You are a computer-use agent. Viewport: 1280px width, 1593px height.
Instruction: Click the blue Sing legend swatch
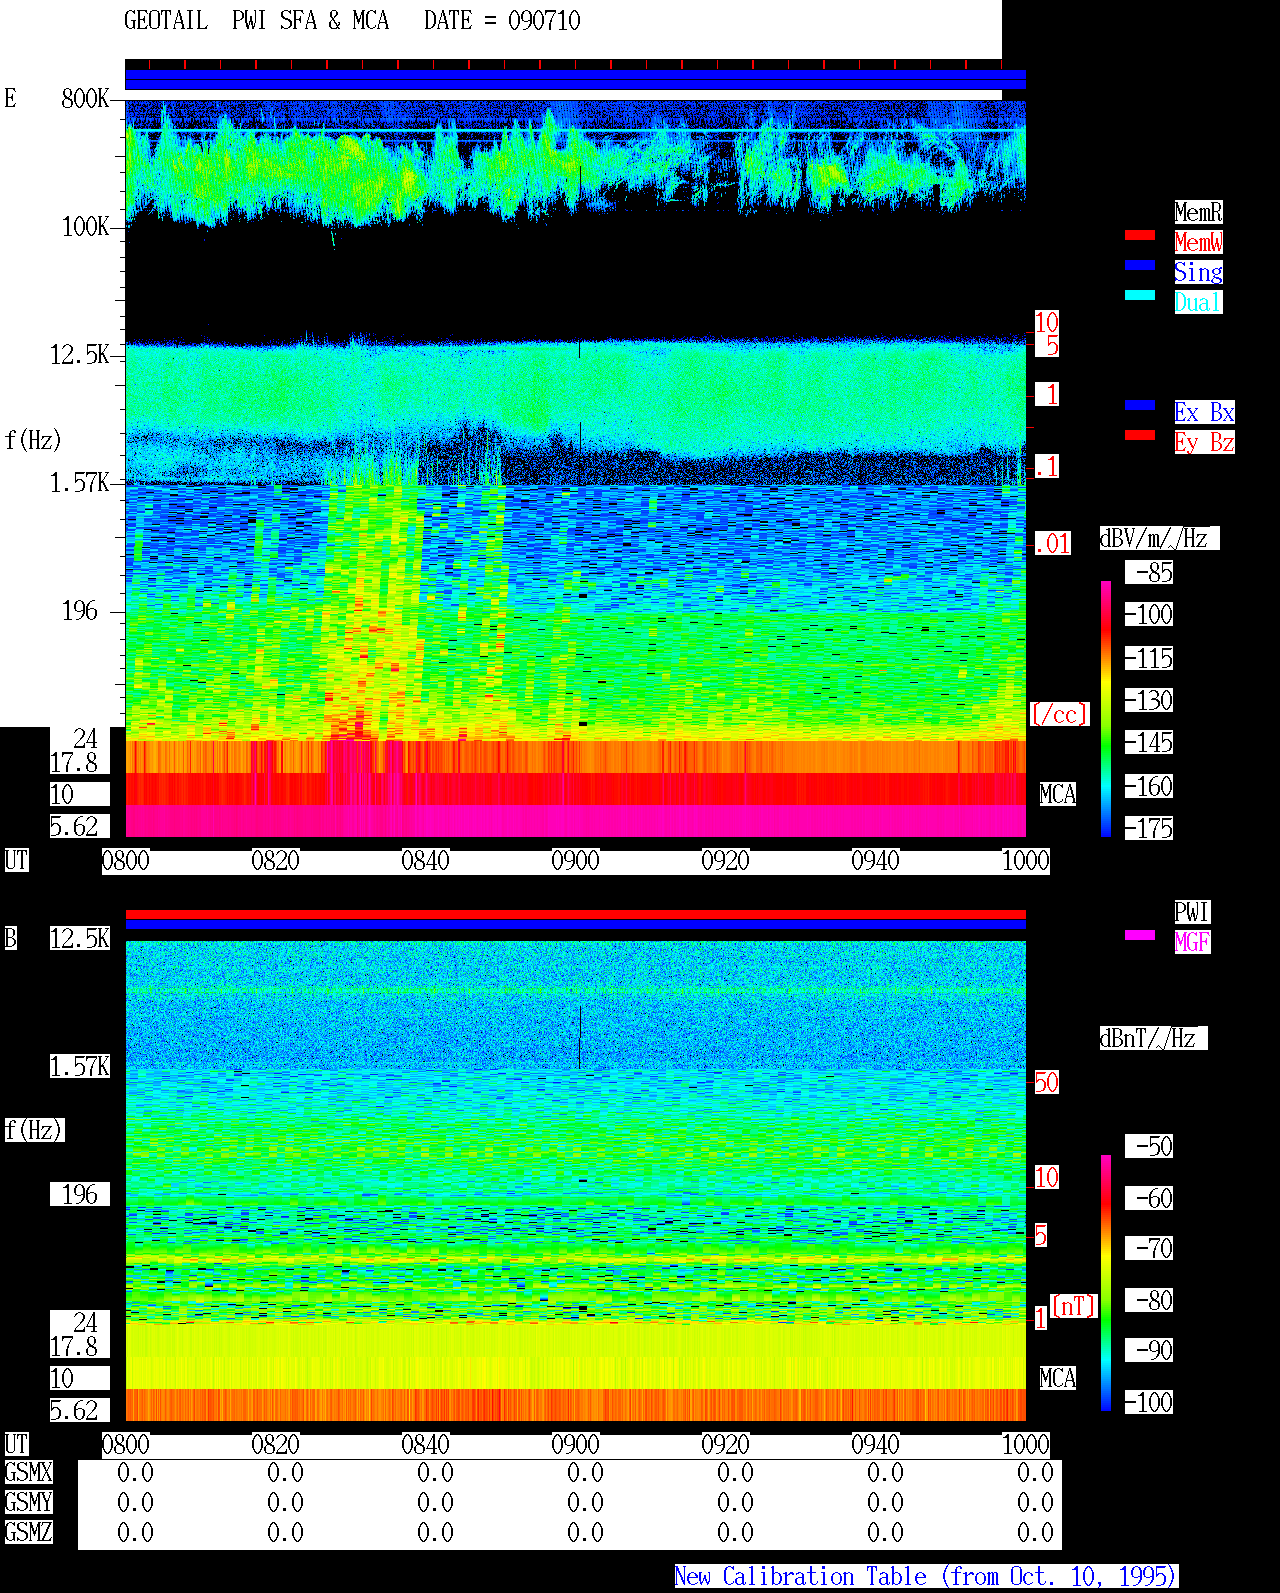click(1140, 265)
